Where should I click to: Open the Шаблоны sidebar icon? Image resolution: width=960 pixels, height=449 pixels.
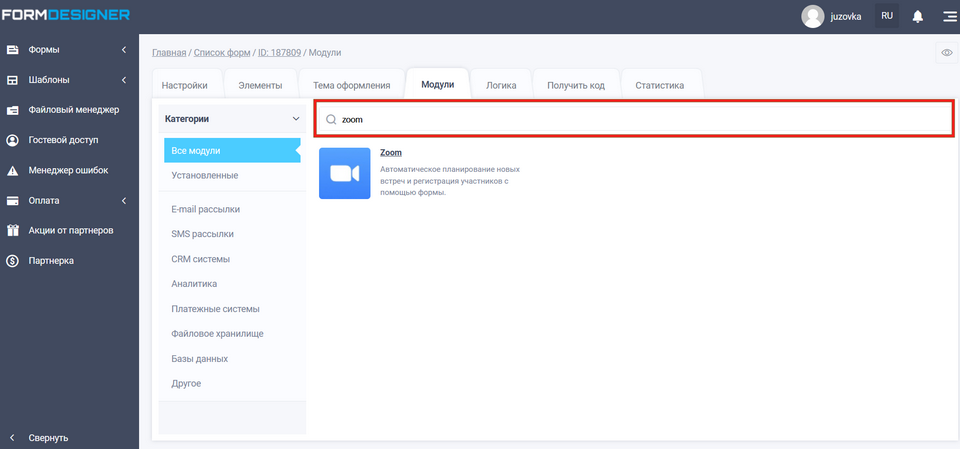point(12,80)
